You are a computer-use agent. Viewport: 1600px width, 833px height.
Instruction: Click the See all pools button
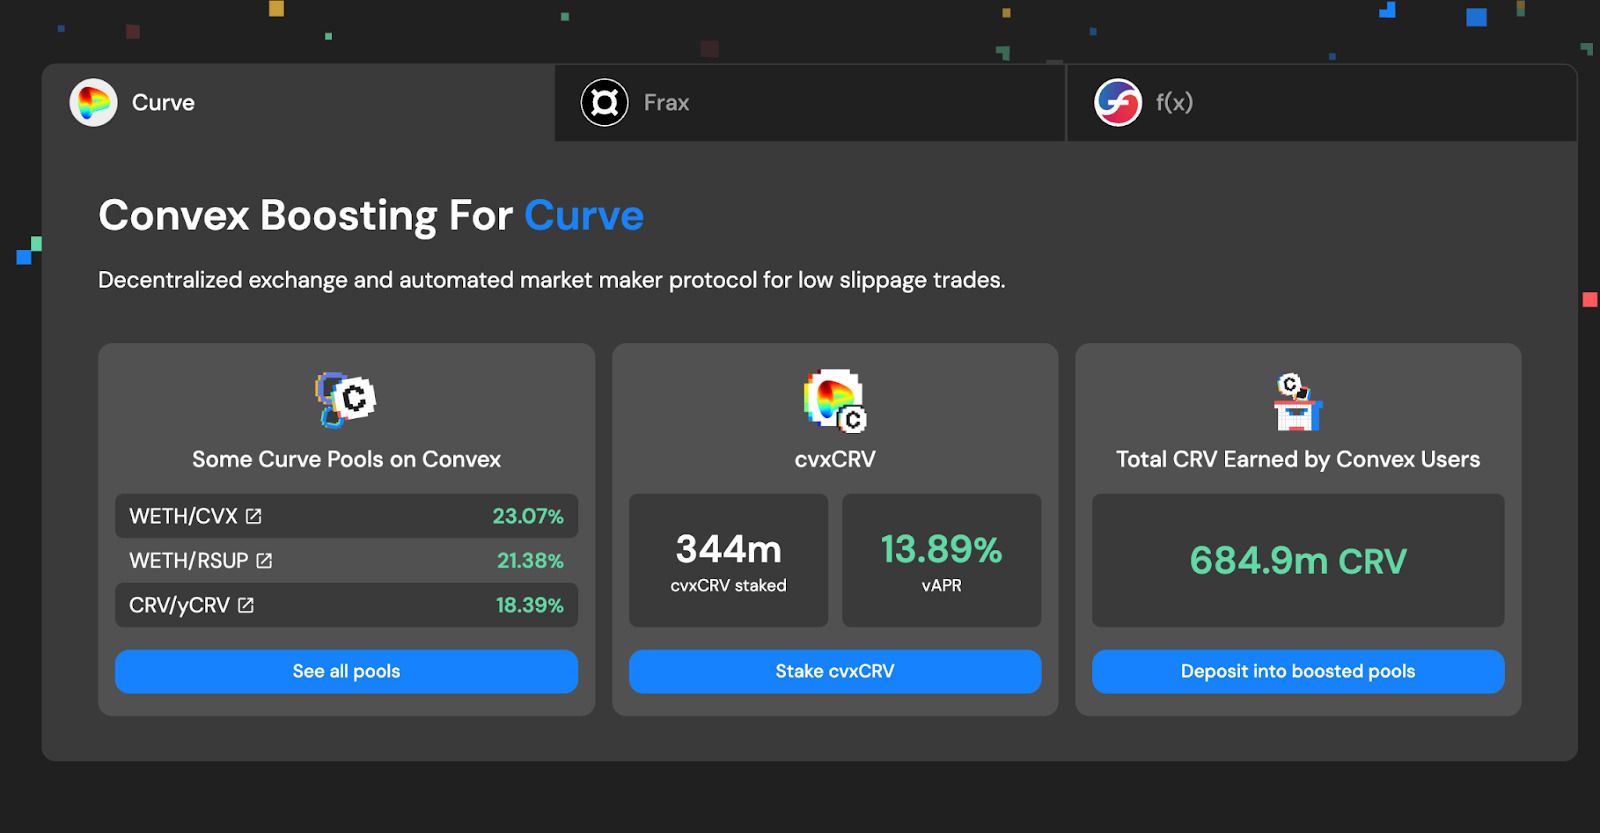[346, 671]
